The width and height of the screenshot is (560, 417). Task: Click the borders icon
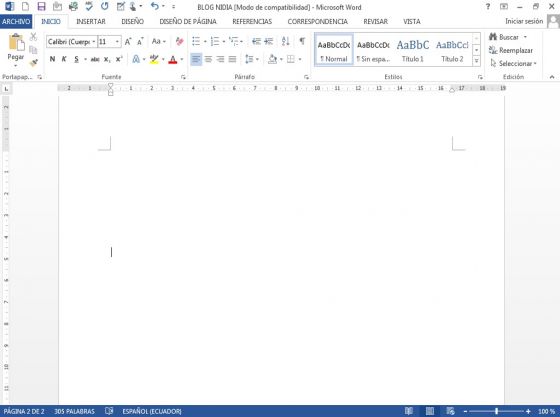(x=291, y=59)
